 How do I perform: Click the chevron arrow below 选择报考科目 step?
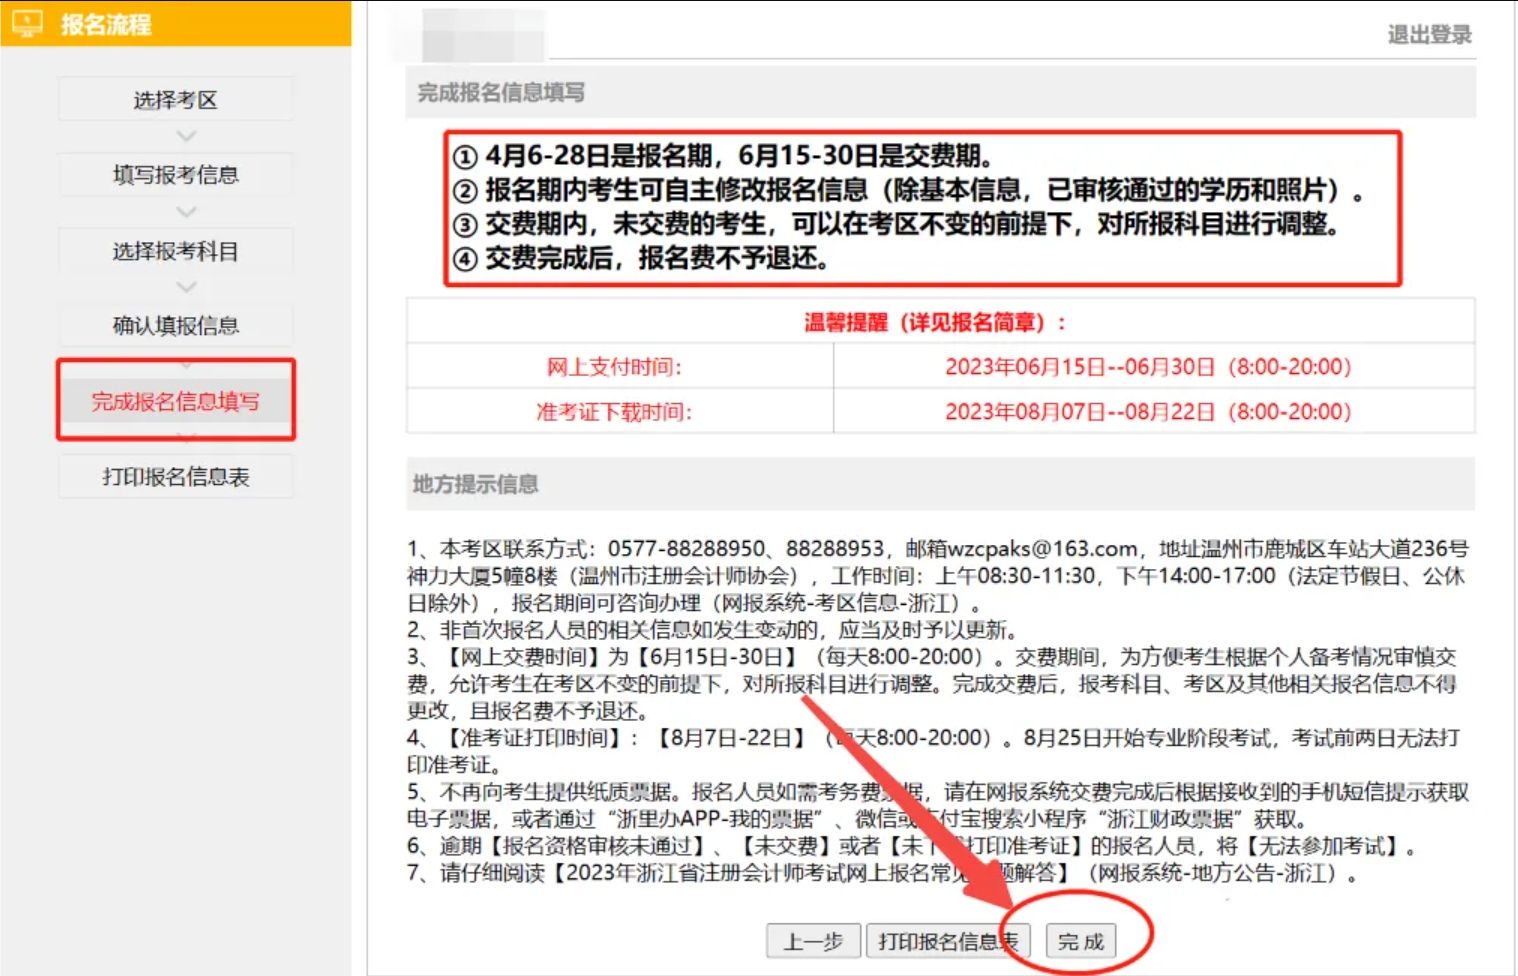(x=186, y=287)
